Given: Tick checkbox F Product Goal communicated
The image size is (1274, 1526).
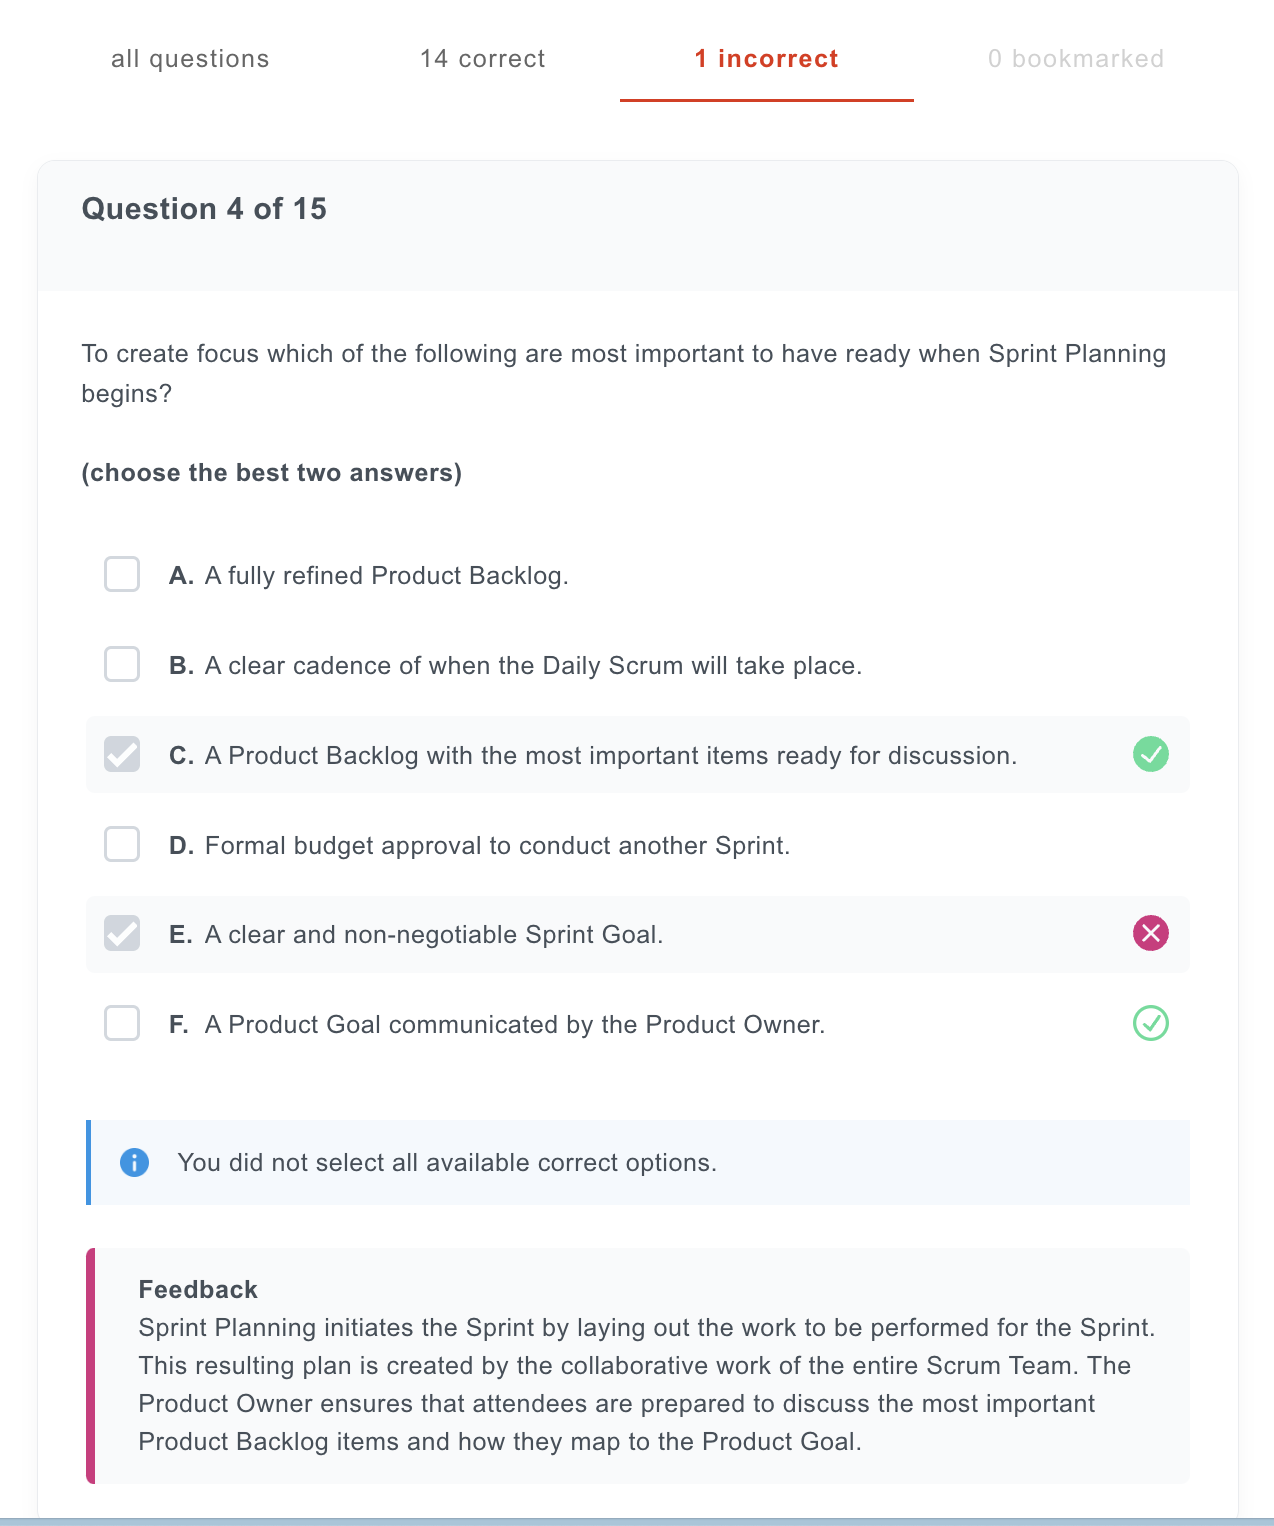Looking at the screenshot, I should click(122, 1023).
